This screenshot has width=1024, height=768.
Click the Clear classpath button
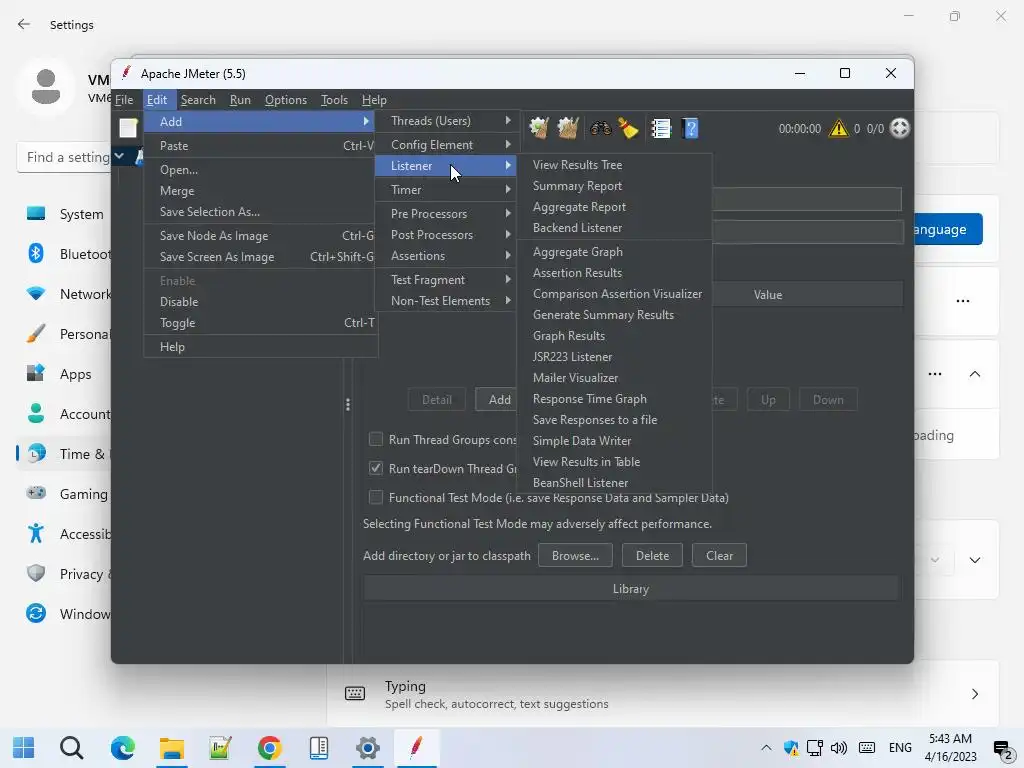pyautogui.click(x=719, y=555)
